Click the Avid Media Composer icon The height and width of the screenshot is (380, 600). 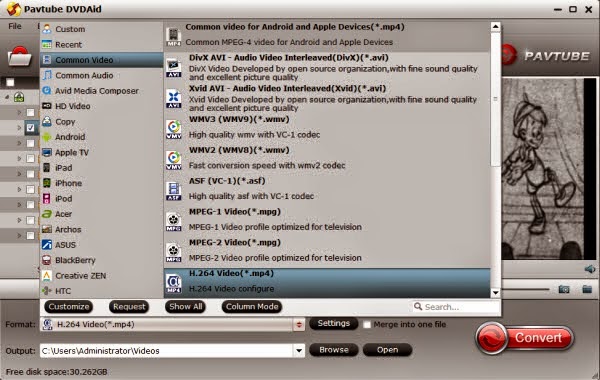(47, 90)
